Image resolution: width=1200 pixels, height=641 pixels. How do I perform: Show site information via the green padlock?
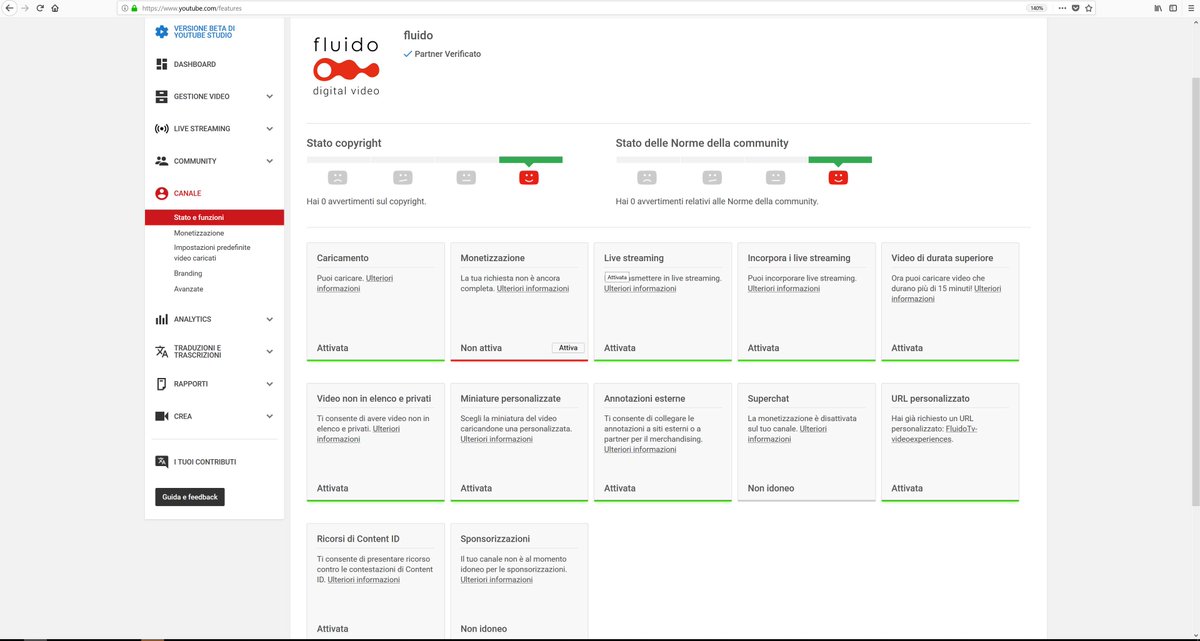(134, 8)
